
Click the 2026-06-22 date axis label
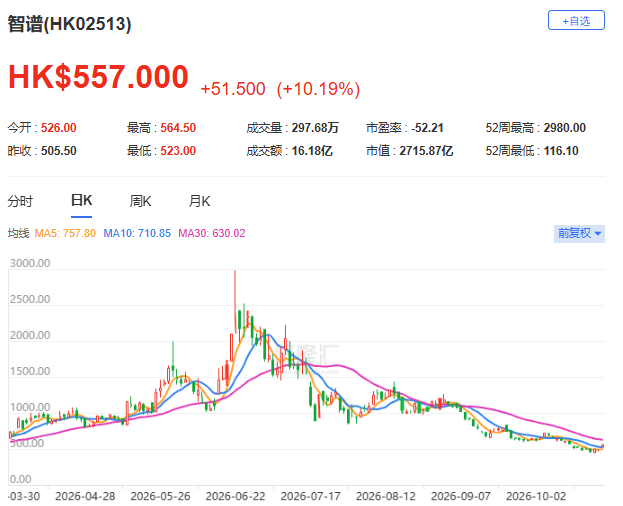pos(236,496)
